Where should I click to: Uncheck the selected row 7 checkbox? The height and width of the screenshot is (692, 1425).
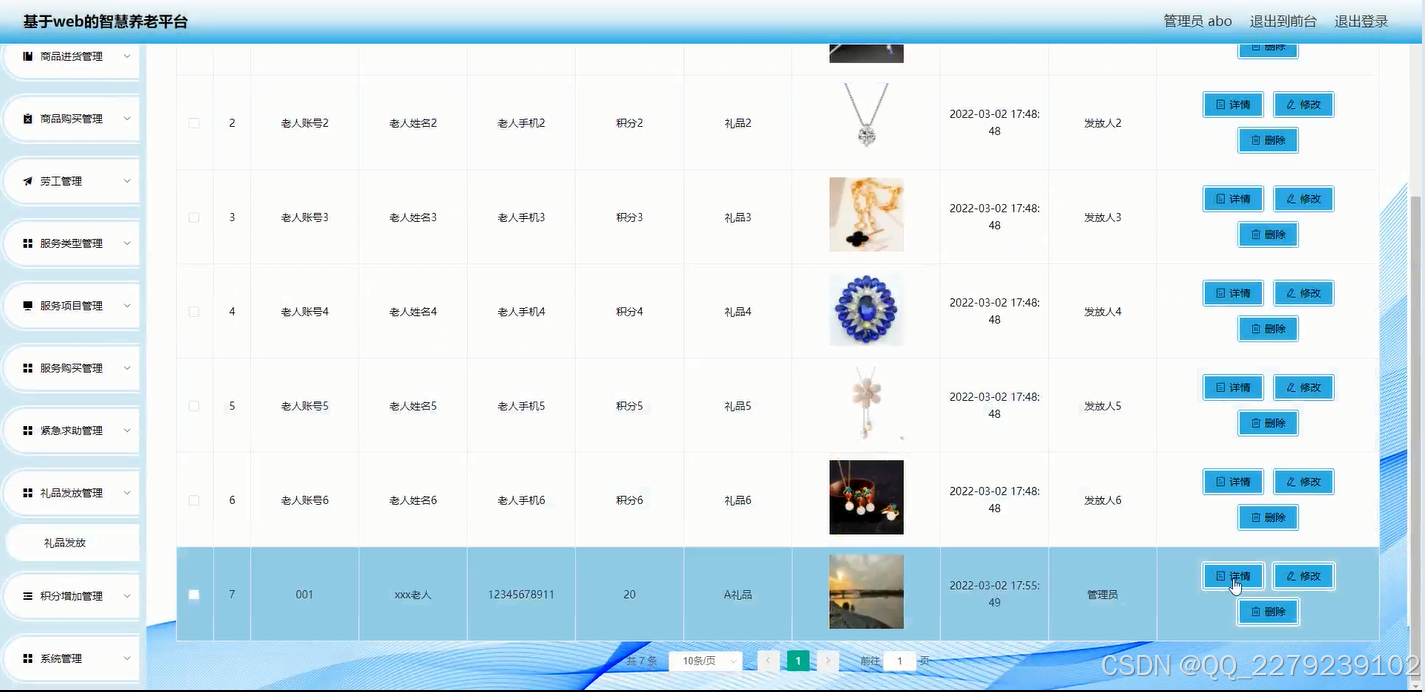pyautogui.click(x=194, y=594)
